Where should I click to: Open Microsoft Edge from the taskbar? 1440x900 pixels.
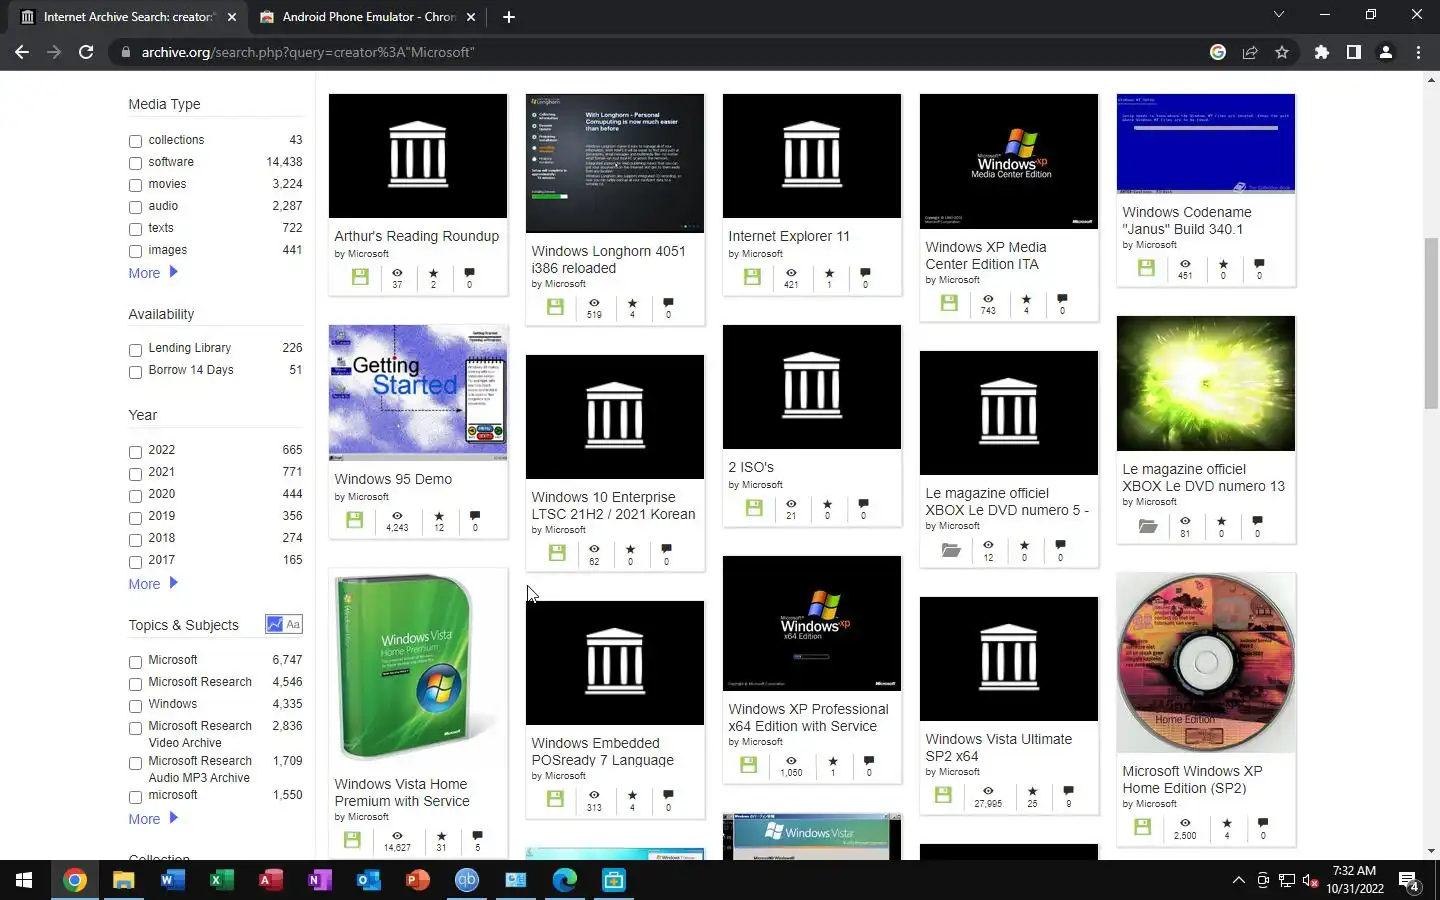pyautogui.click(x=565, y=880)
